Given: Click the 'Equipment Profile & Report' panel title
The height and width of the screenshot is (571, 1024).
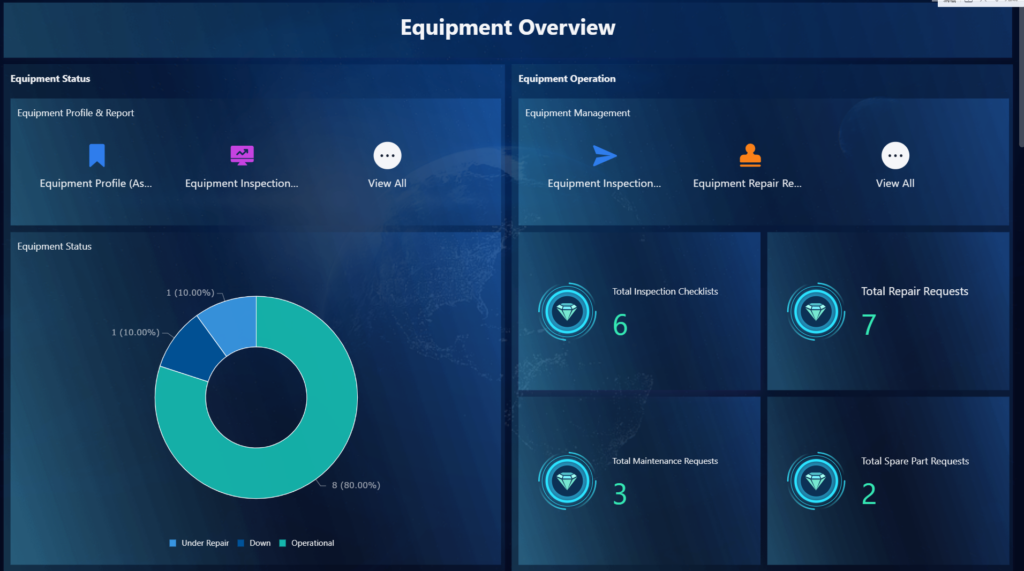Looking at the screenshot, I should coord(75,113).
